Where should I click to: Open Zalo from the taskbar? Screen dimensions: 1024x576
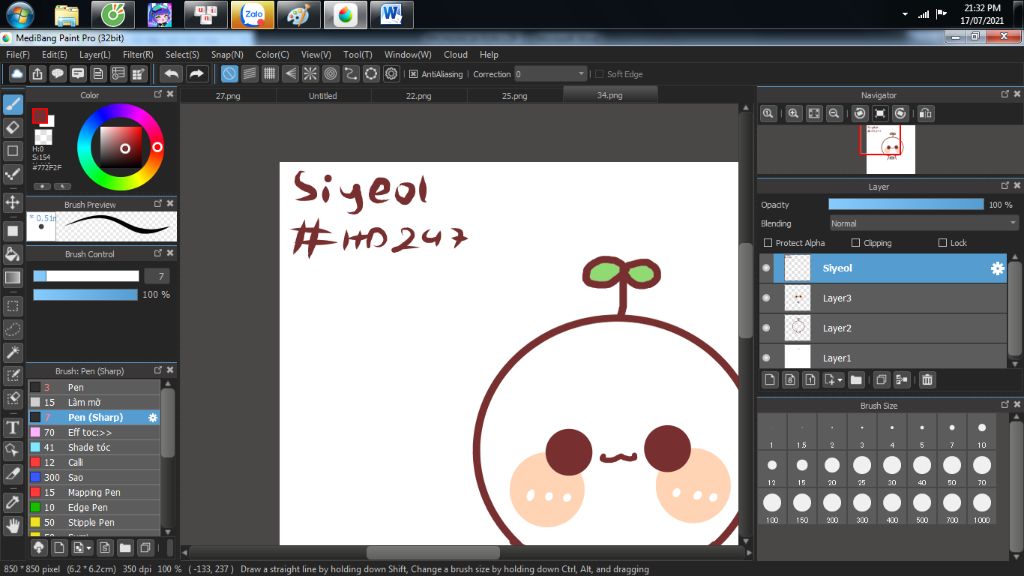pos(253,14)
